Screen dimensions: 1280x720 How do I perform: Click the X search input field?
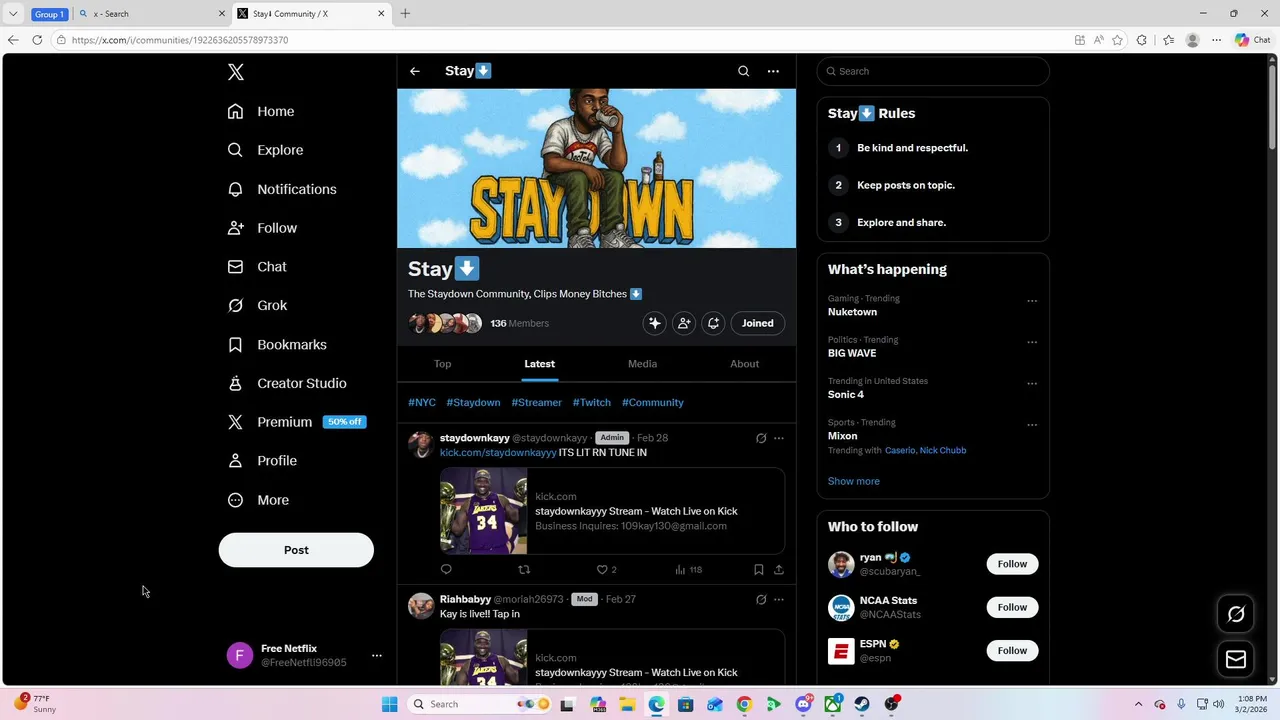point(933,71)
